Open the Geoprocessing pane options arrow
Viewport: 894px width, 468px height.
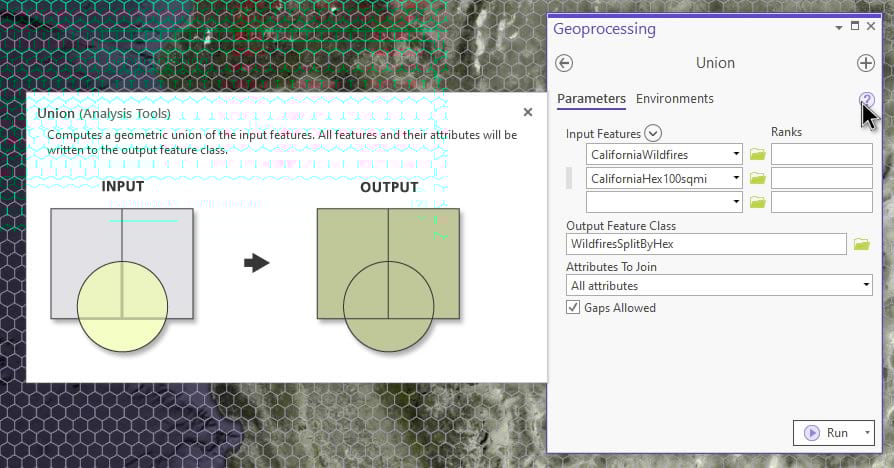pos(839,27)
